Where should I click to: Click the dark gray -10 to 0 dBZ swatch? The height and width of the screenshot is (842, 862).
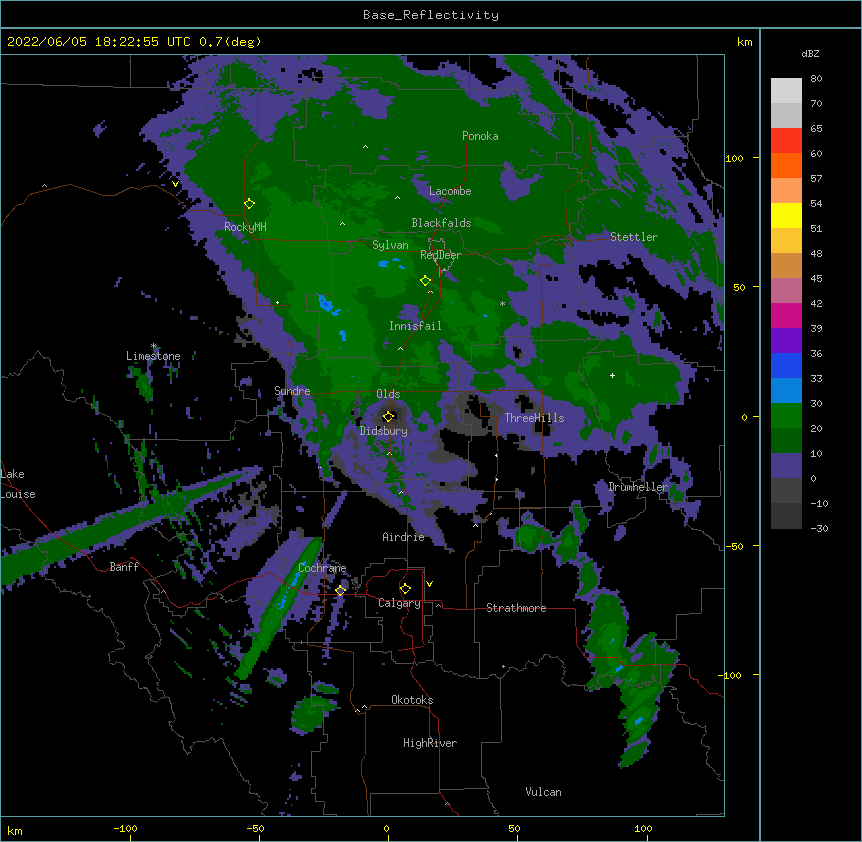(x=786, y=491)
